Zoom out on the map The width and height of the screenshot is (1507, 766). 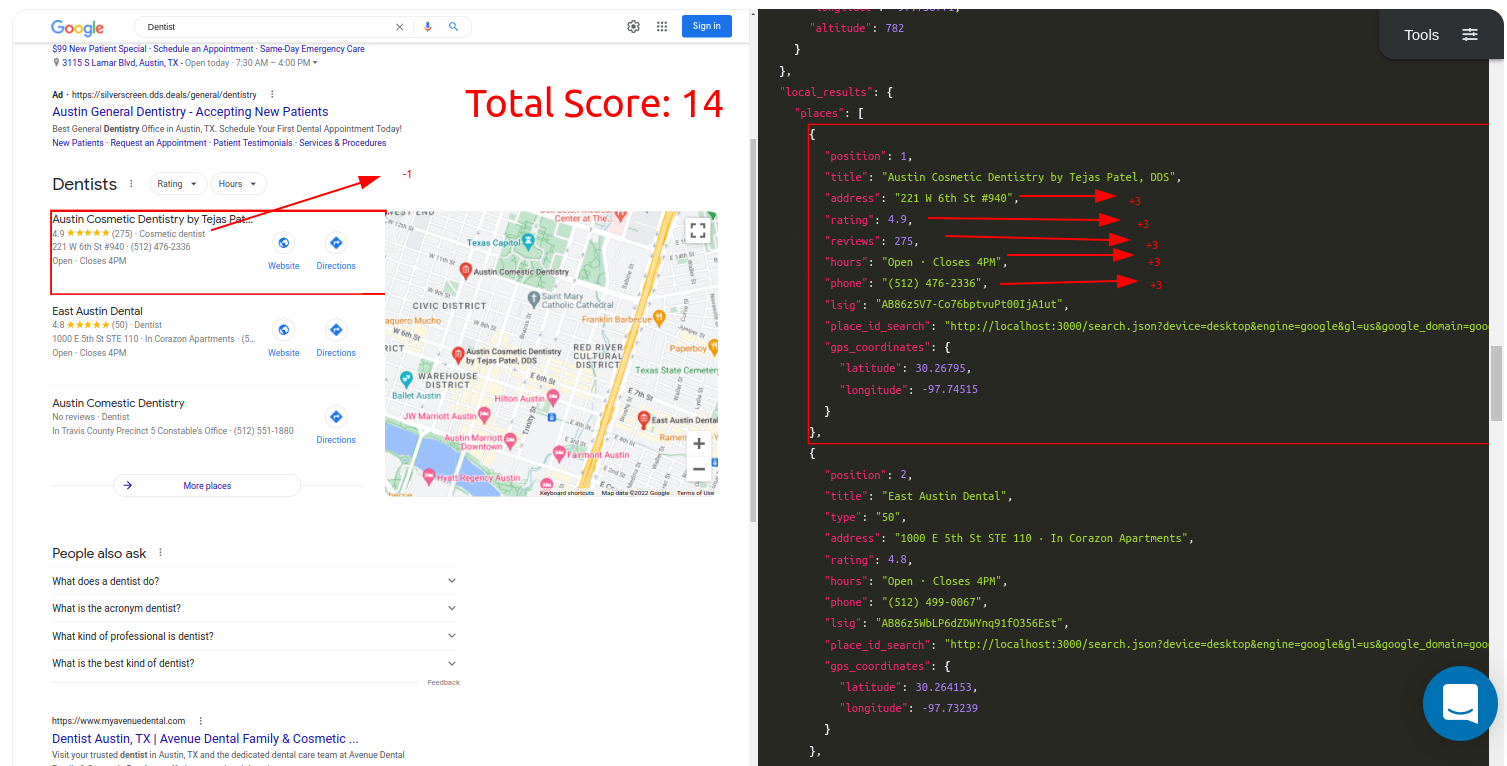699,469
